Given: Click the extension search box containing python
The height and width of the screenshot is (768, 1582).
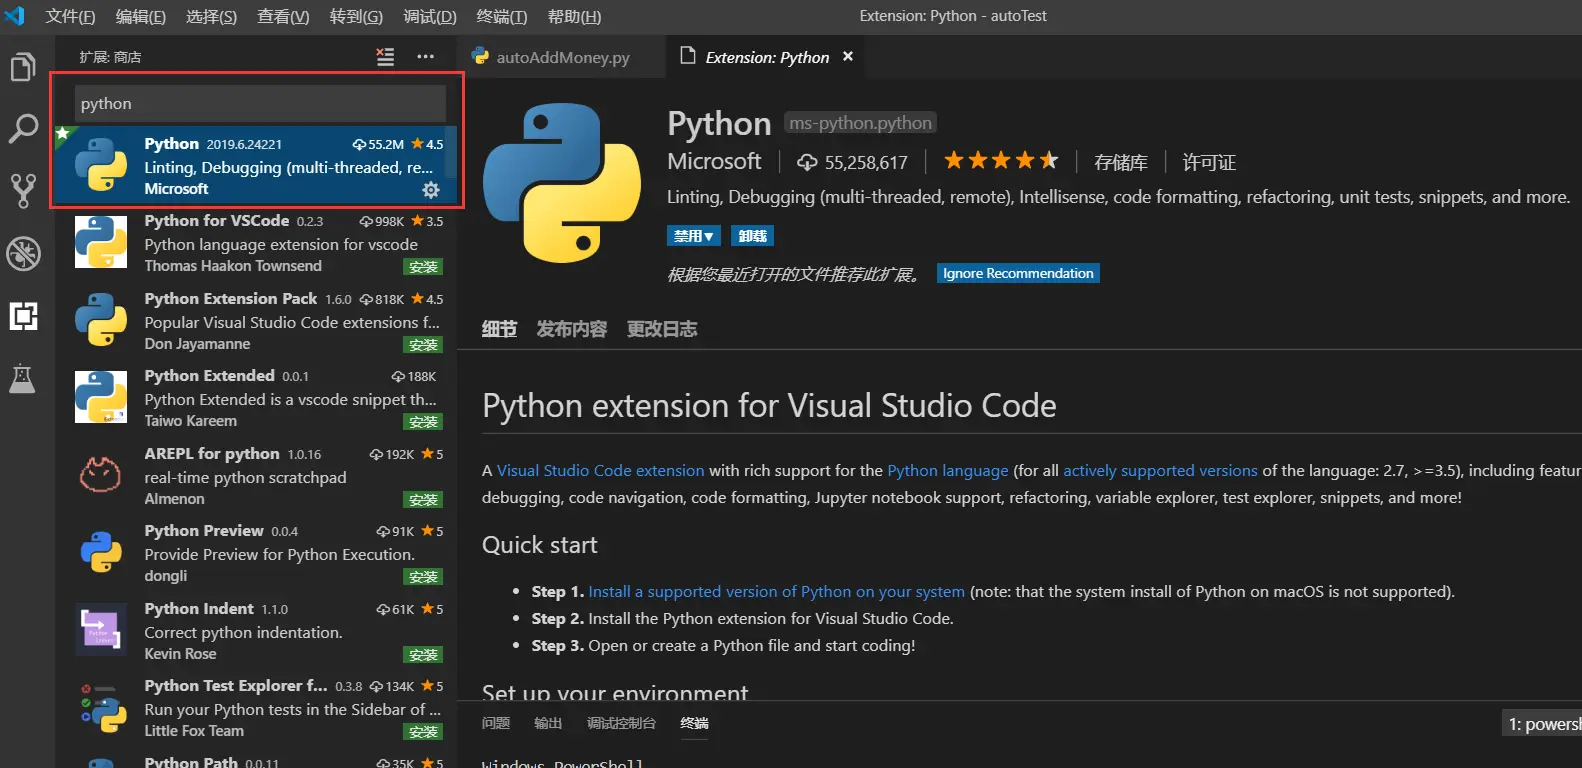Looking at the screenshot, I should click(260, 103).
